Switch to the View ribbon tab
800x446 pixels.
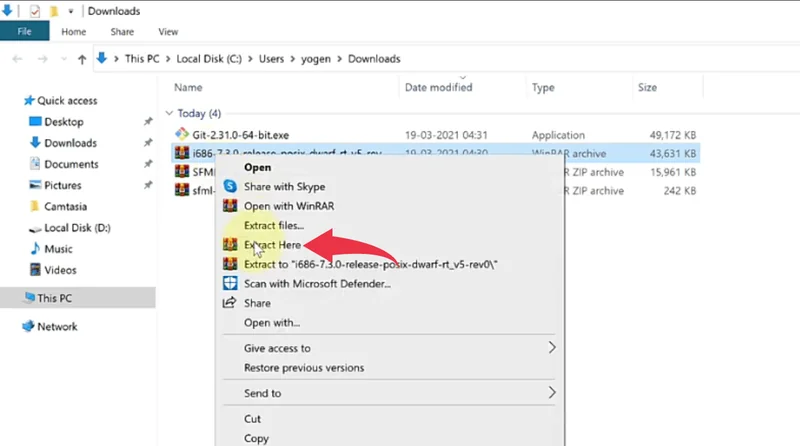coord(168,32)
